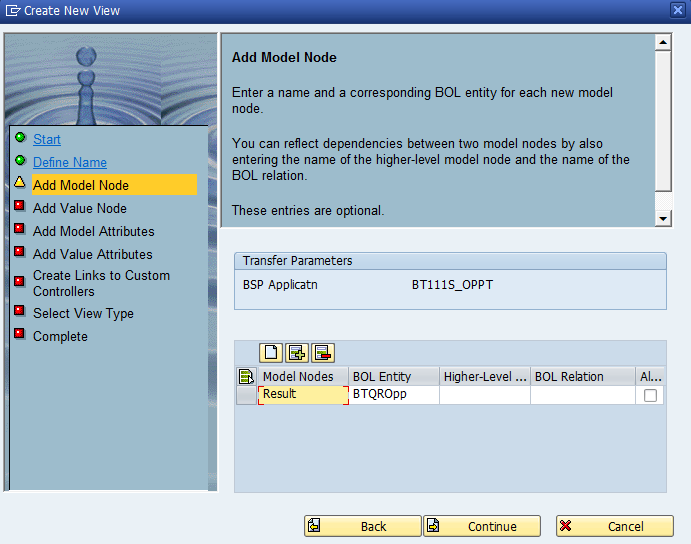Cancel the Create New View wizard
The height and width of the screenshot is (544, 691).
615,526
